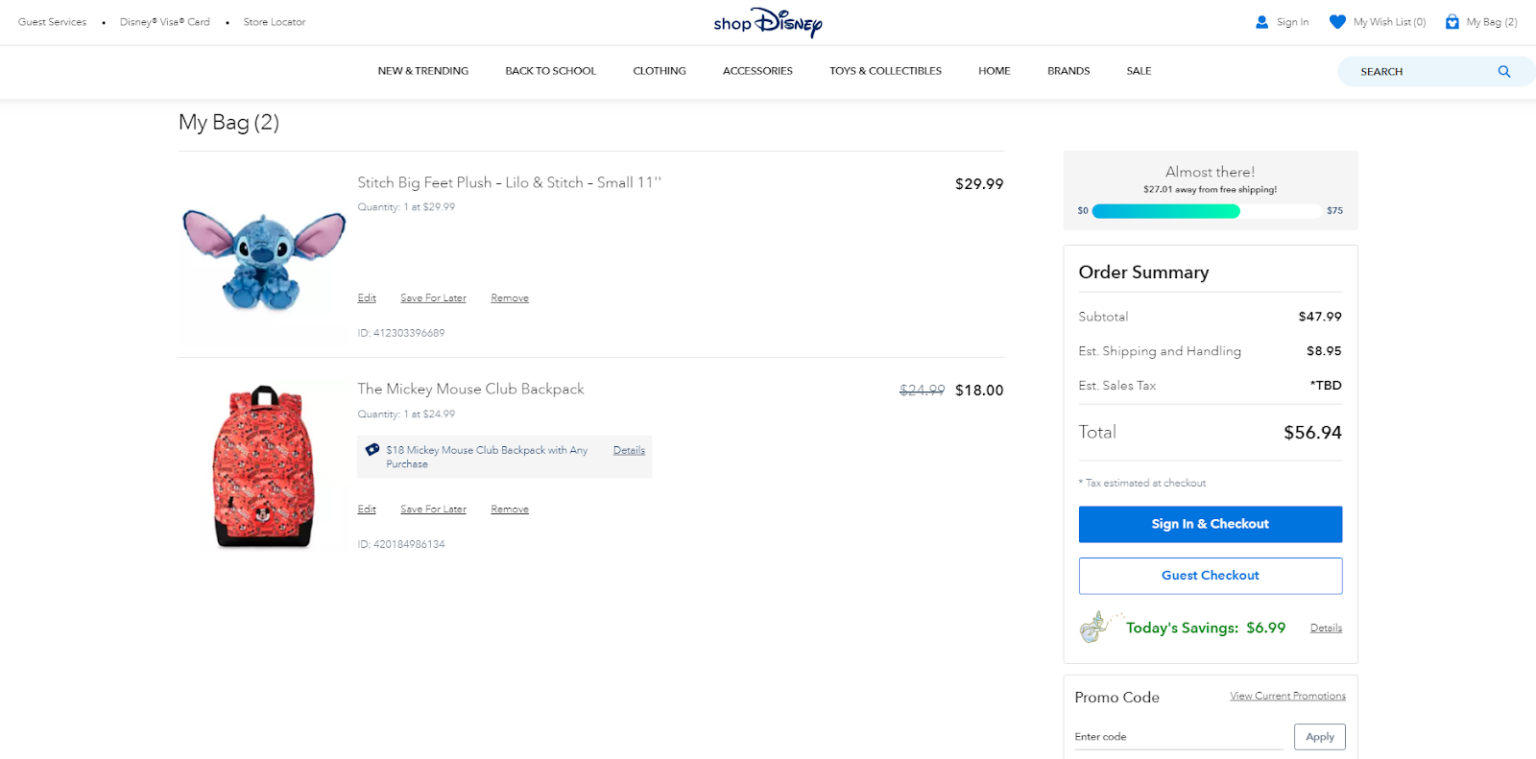Image resolution: width=1536 pixels, height=759 pixels.
Task: Open Details of the $18 backpack offer
Action: point(628,450)
